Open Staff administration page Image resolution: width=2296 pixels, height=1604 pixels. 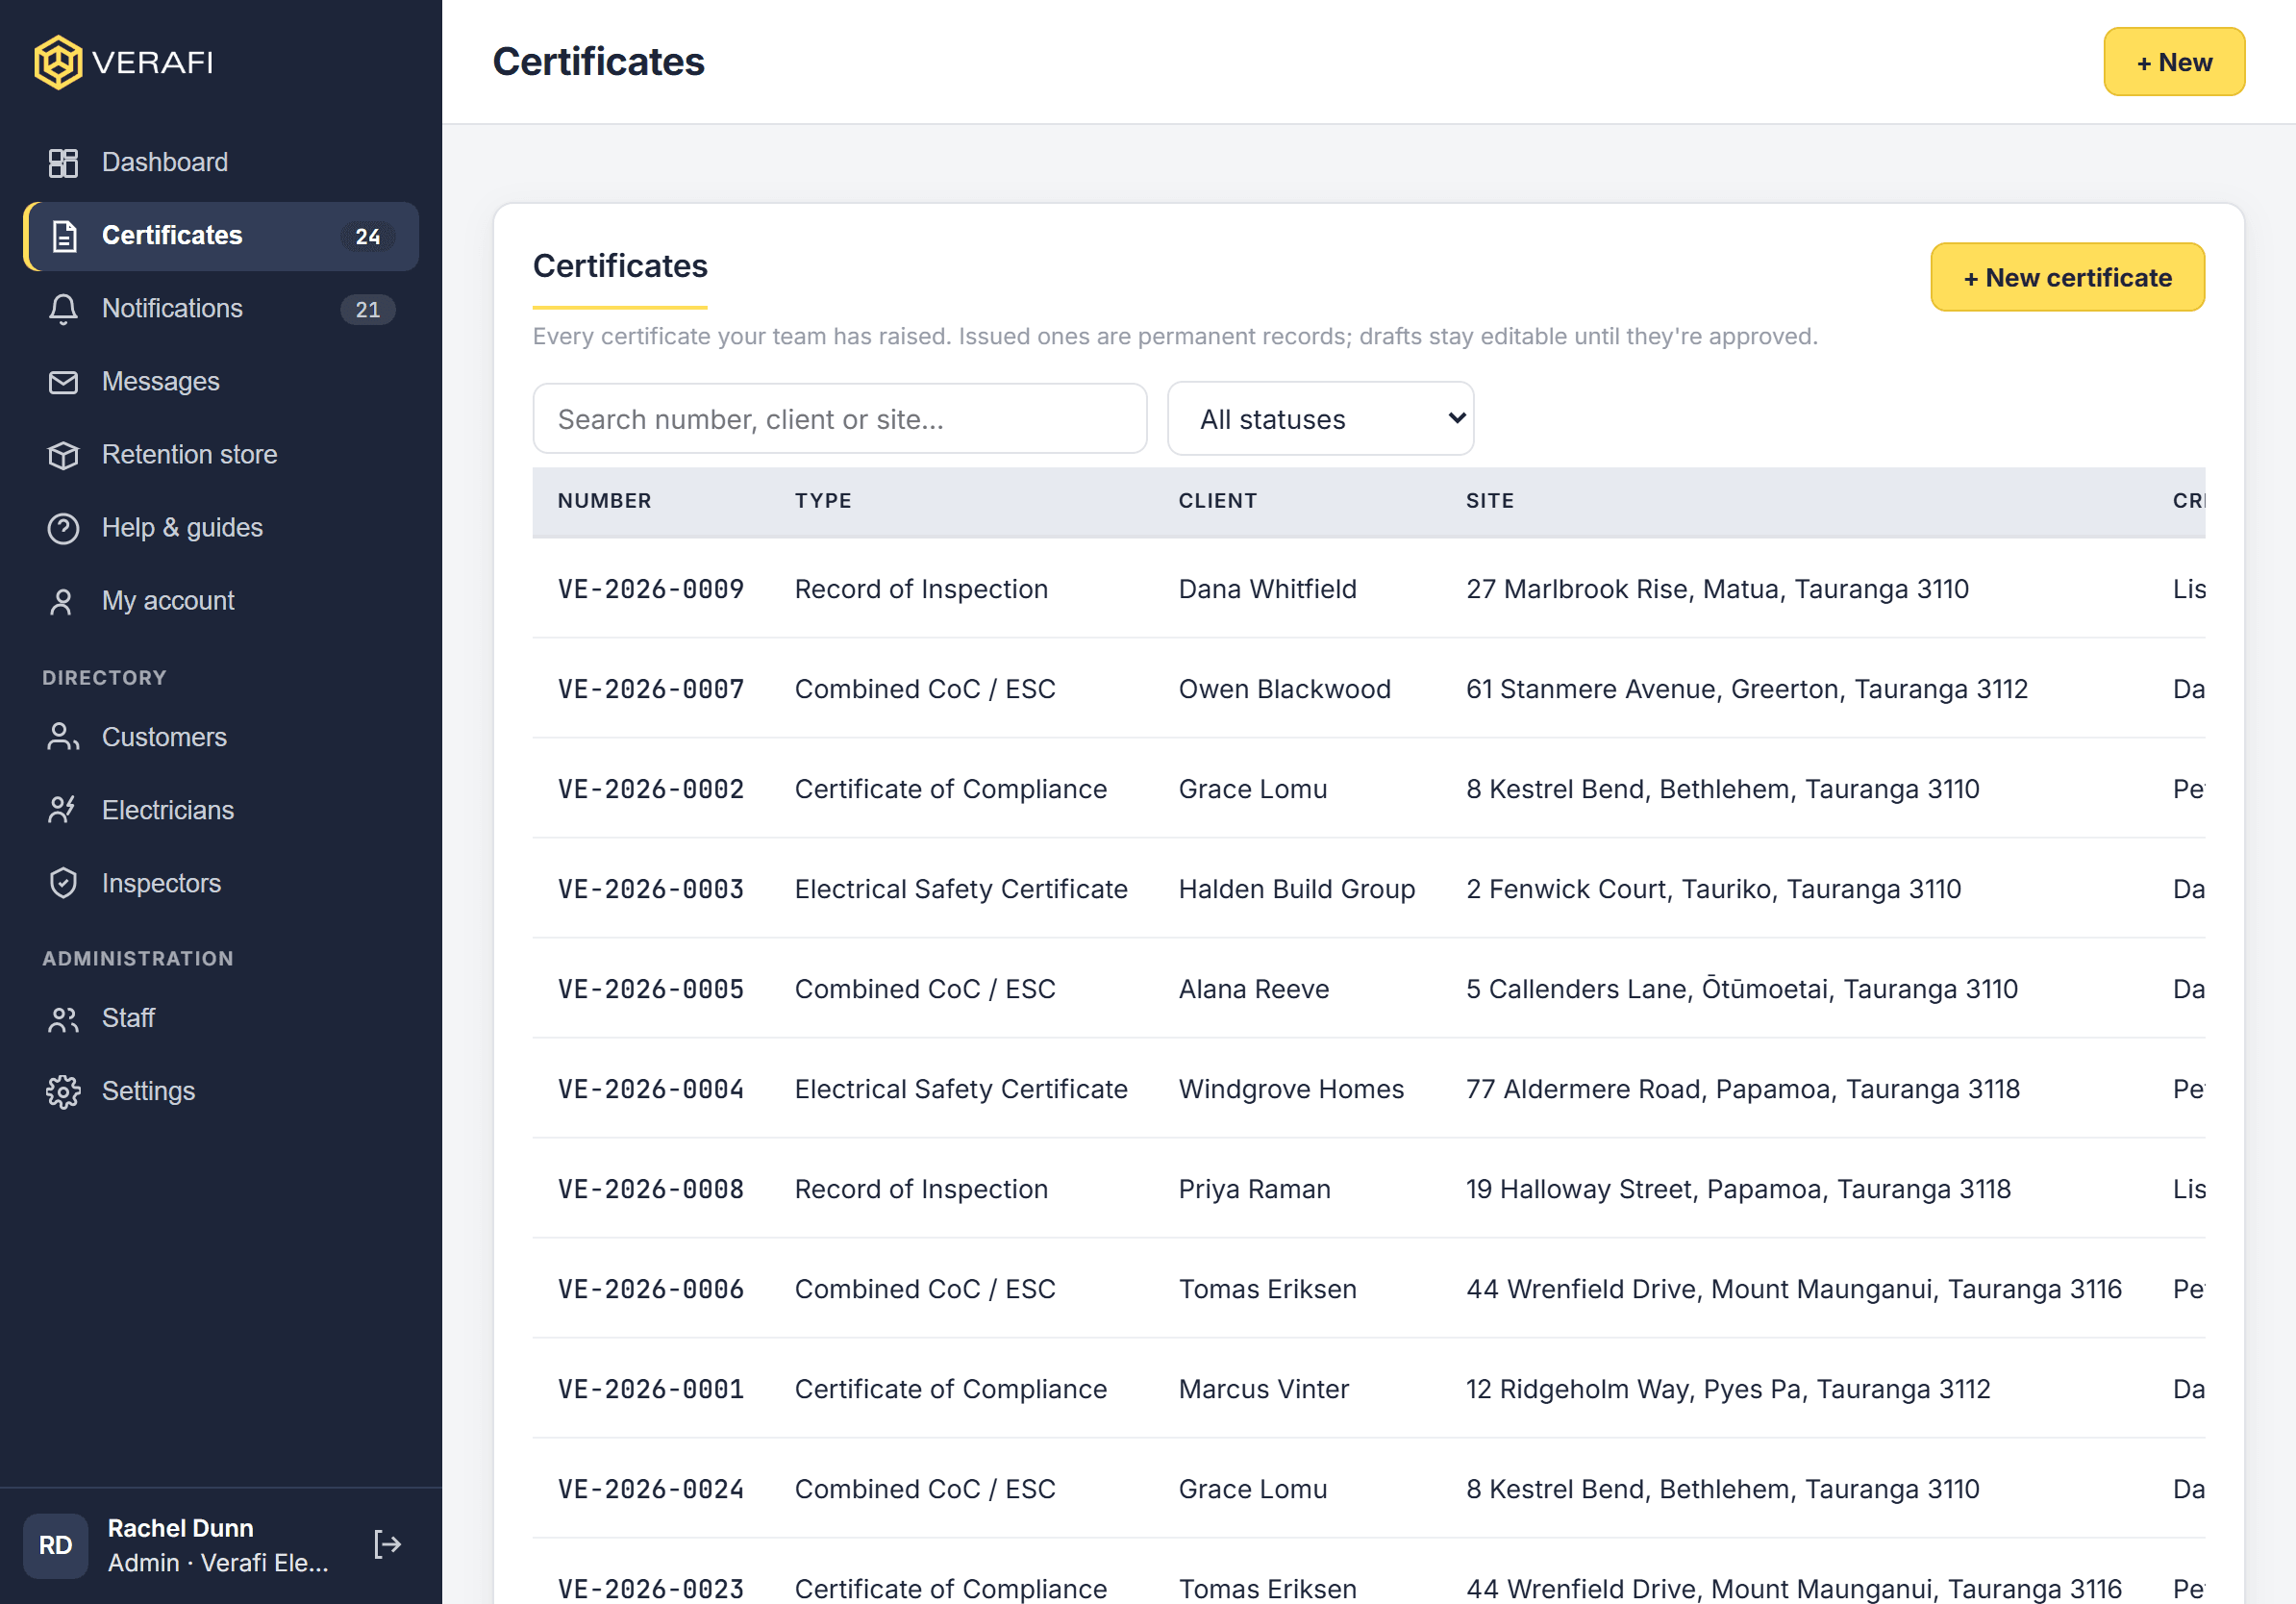tap(221, 1019)
